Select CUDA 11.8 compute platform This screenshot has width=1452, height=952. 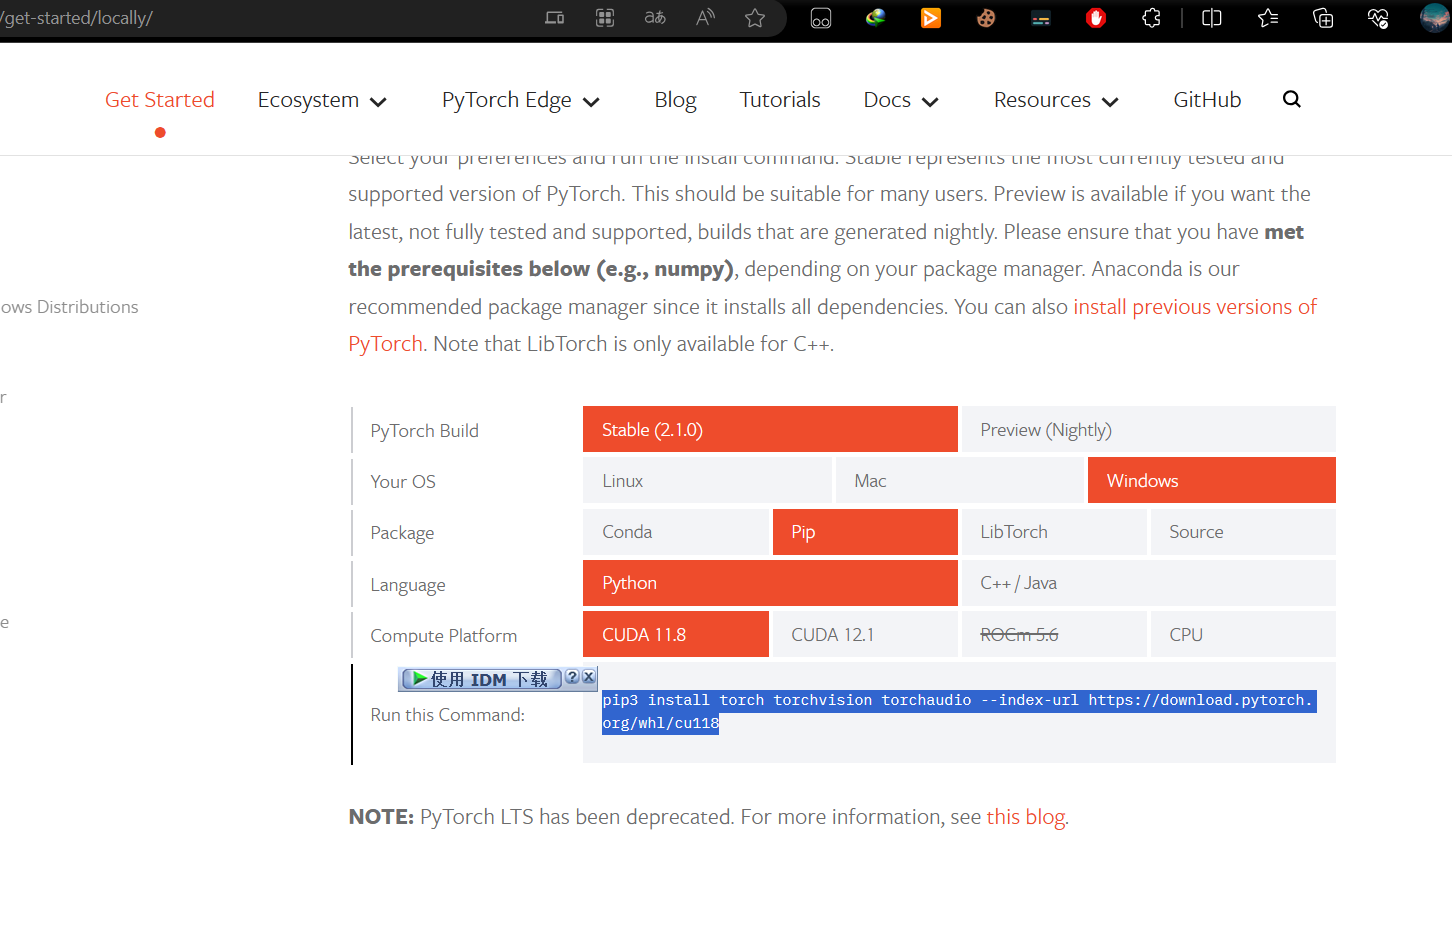676,634
